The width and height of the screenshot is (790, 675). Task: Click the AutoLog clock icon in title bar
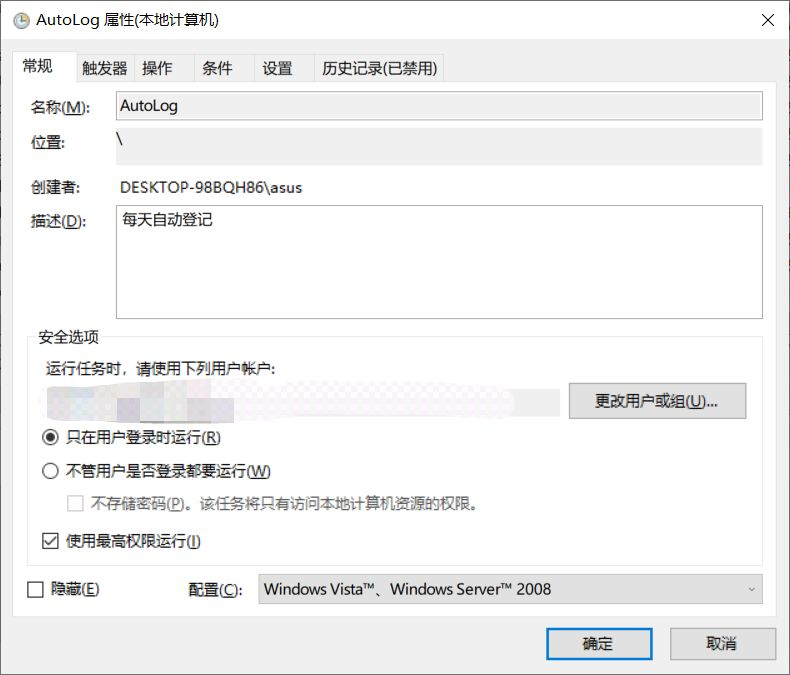[21, 21]
